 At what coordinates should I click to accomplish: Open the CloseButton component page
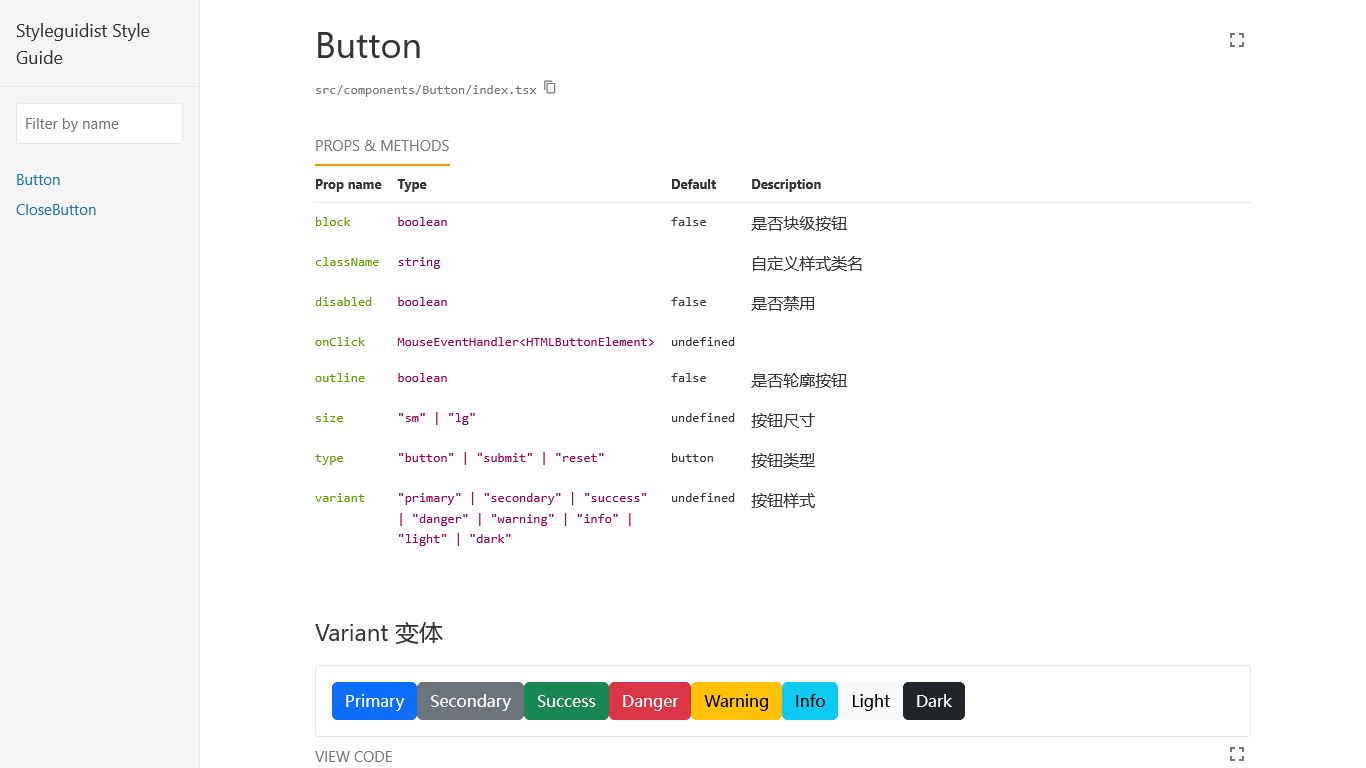pyautogui.click(x=55, y=209)
